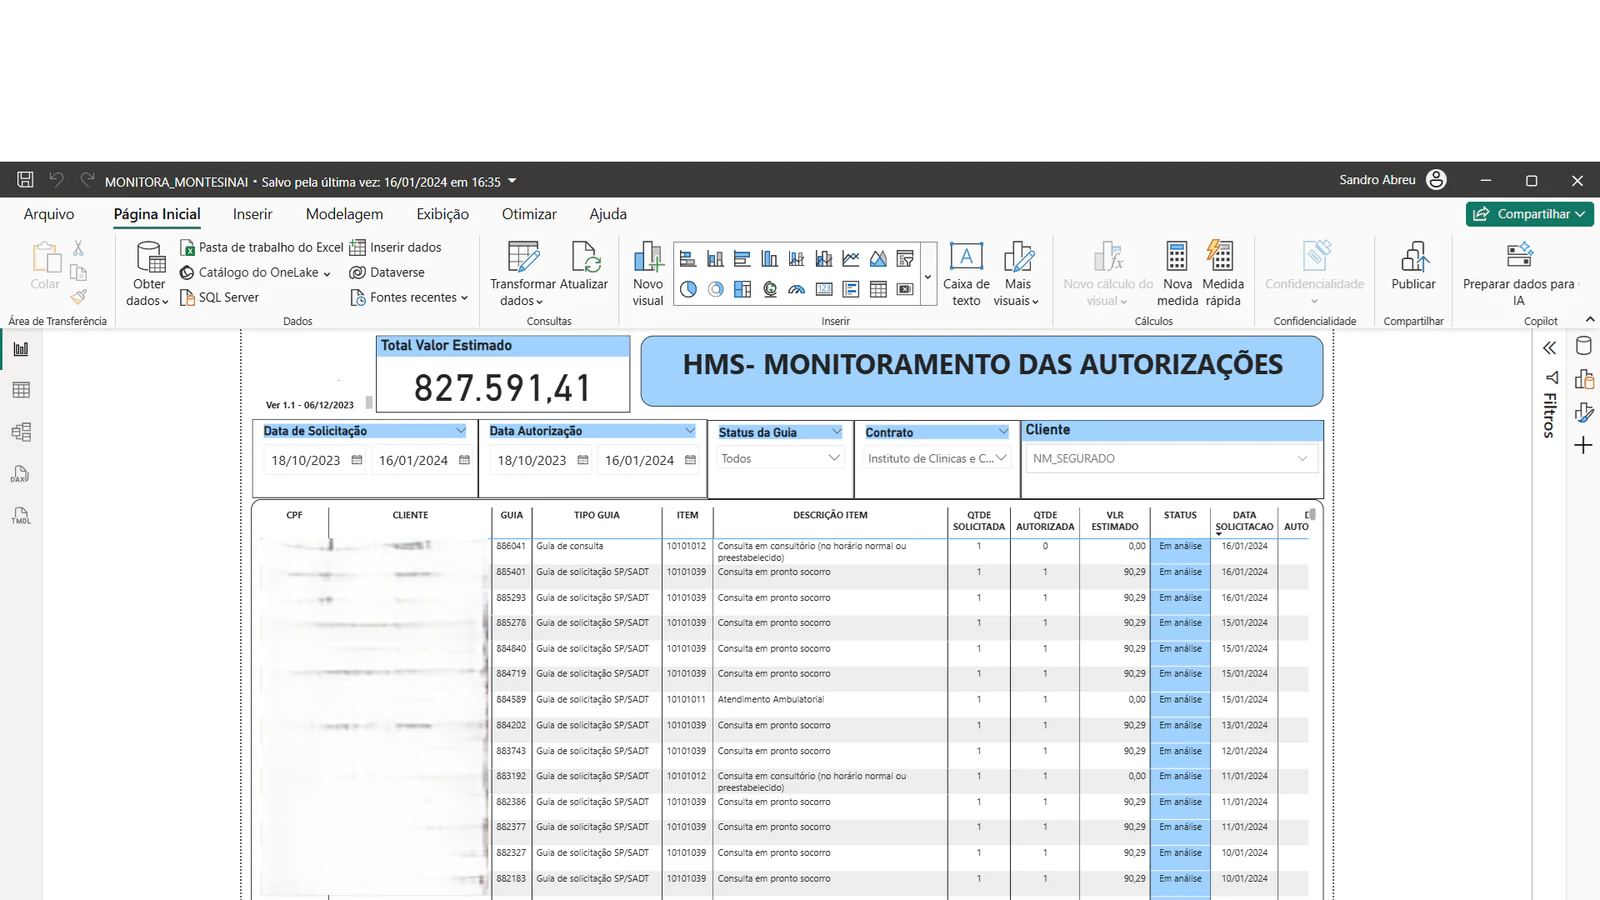Collapse the ribbon with the caret arrow
Viewport: 1600px width, 900px height.
[1590, 320]
